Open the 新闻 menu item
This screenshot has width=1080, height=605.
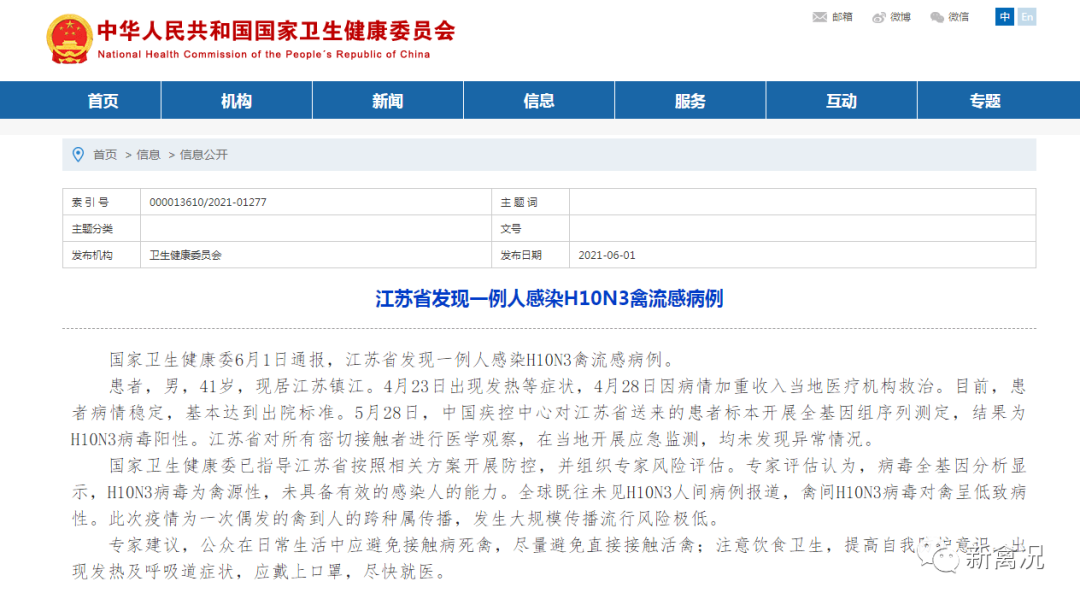pyautogui.click(x=387, y=100)
